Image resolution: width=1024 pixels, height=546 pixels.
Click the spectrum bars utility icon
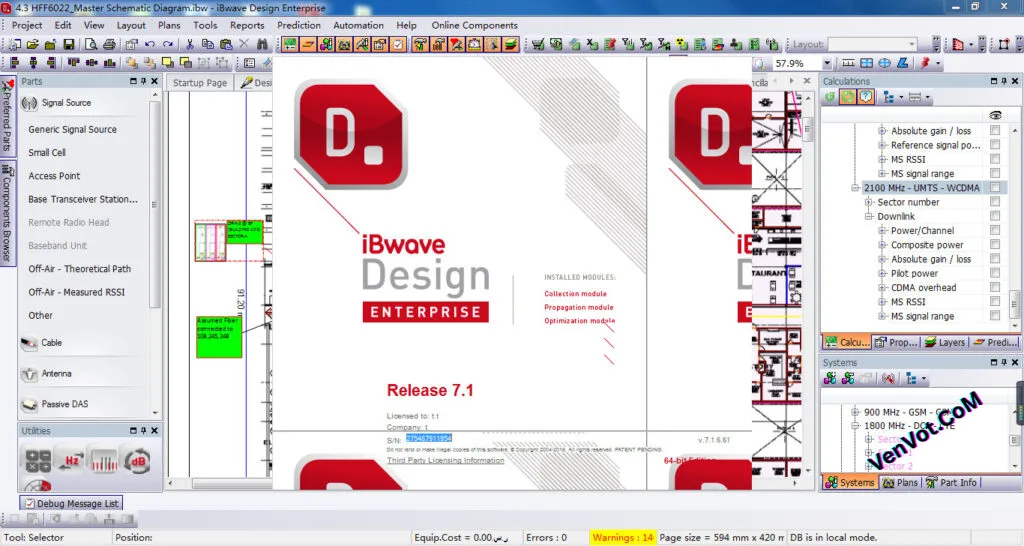(104, 460)
